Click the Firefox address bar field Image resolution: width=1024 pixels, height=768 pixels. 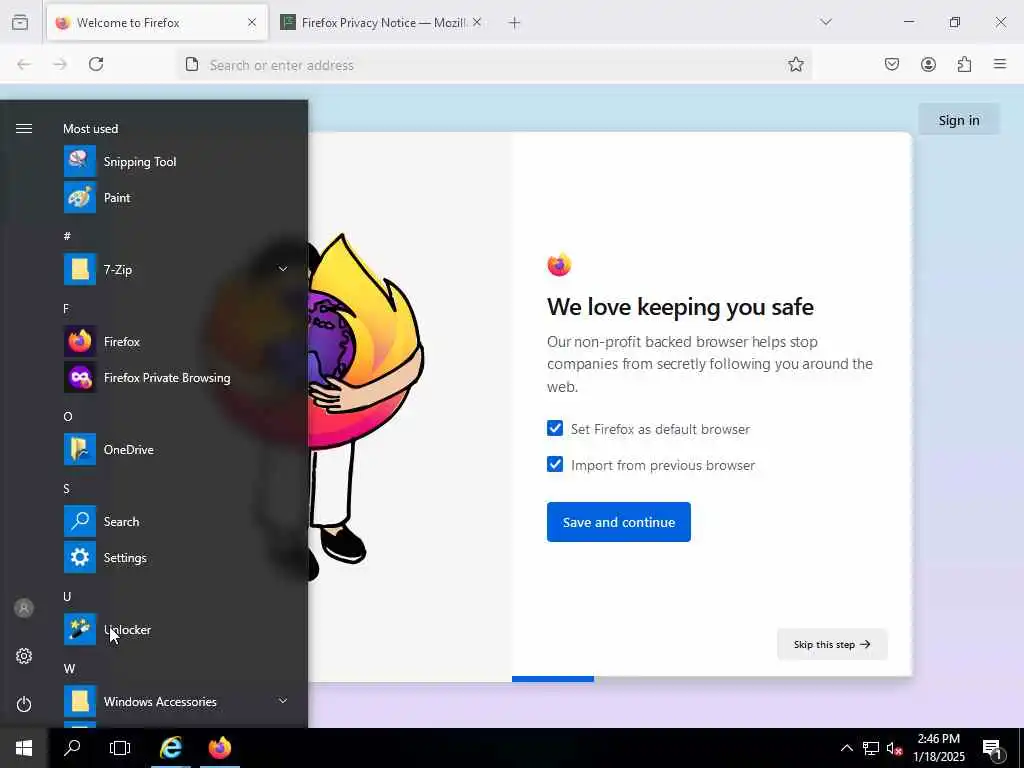pyautogui.click(x=494, y=65)
